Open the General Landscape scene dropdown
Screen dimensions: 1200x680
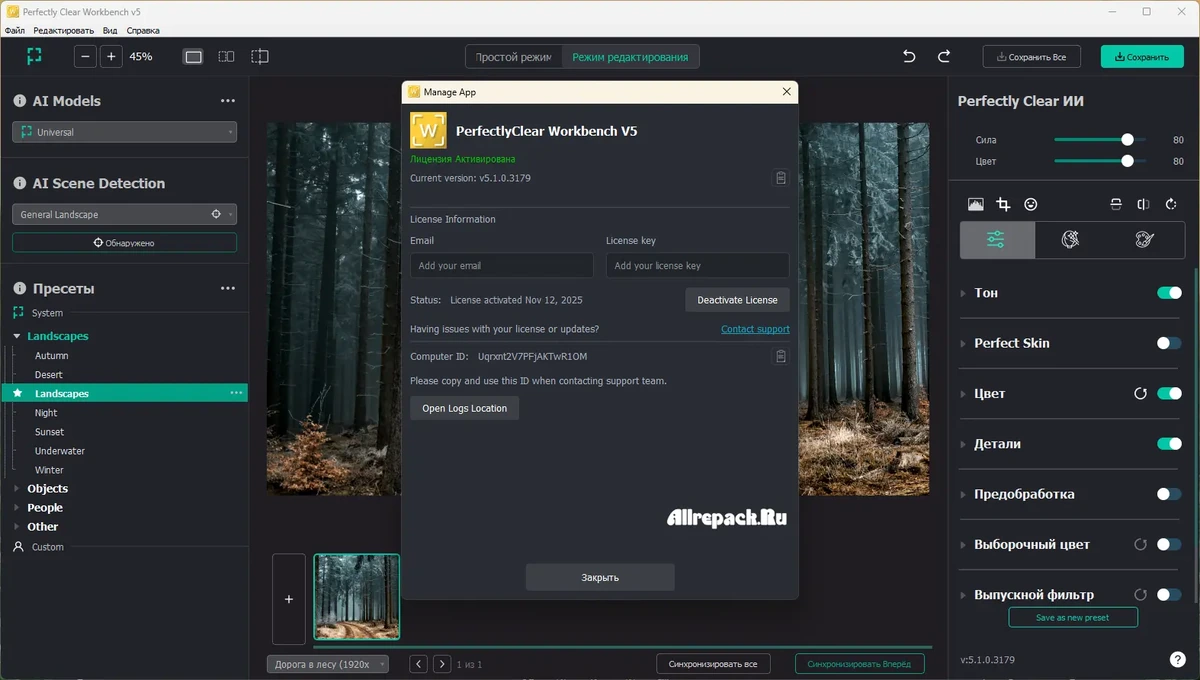point(124,214)
